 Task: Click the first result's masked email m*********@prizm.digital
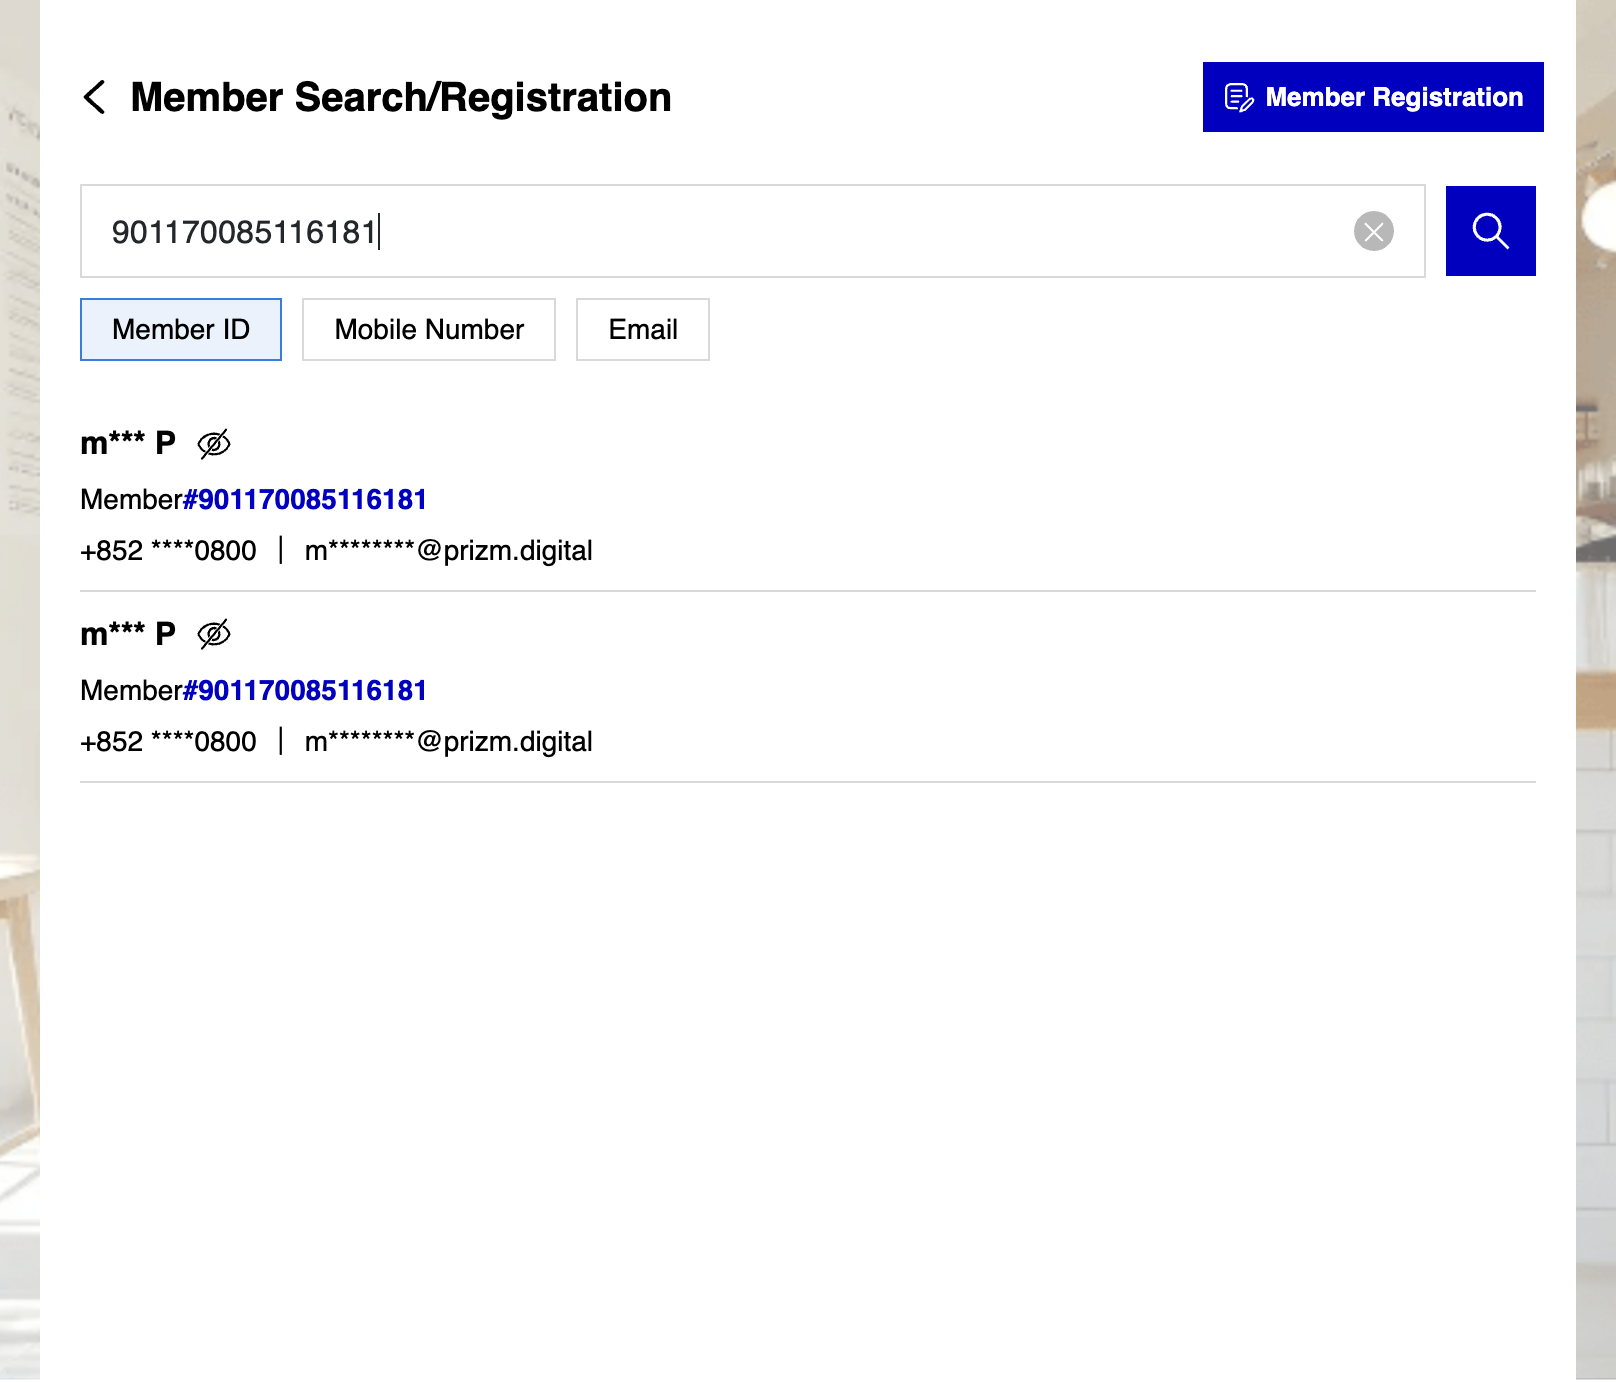pyautogui.click(x=449, y=551)
